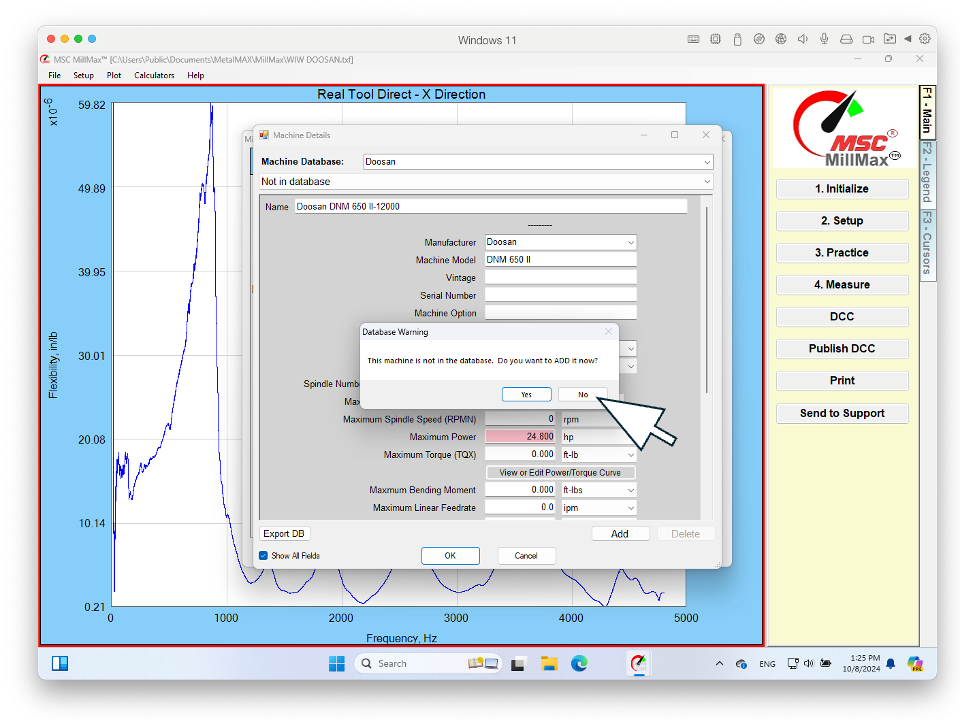Click the DCC button
The width and height of the screenshot is (960, 720).
(x=842, y=317)
